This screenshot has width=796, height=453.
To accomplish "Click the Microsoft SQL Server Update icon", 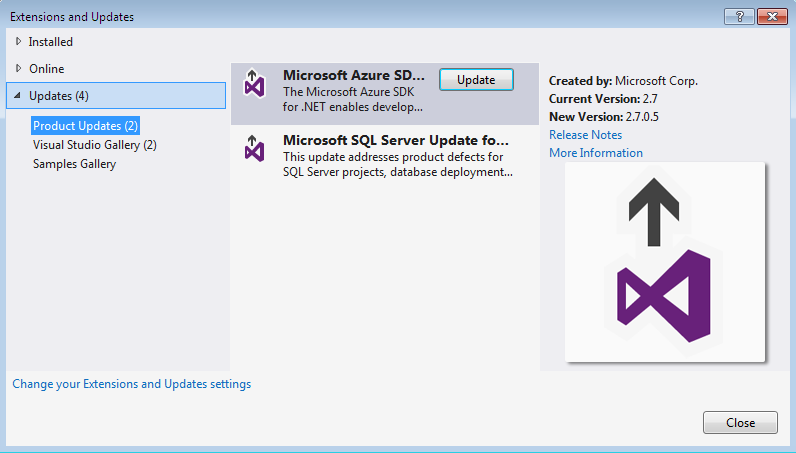I will [x=255, y=147].
